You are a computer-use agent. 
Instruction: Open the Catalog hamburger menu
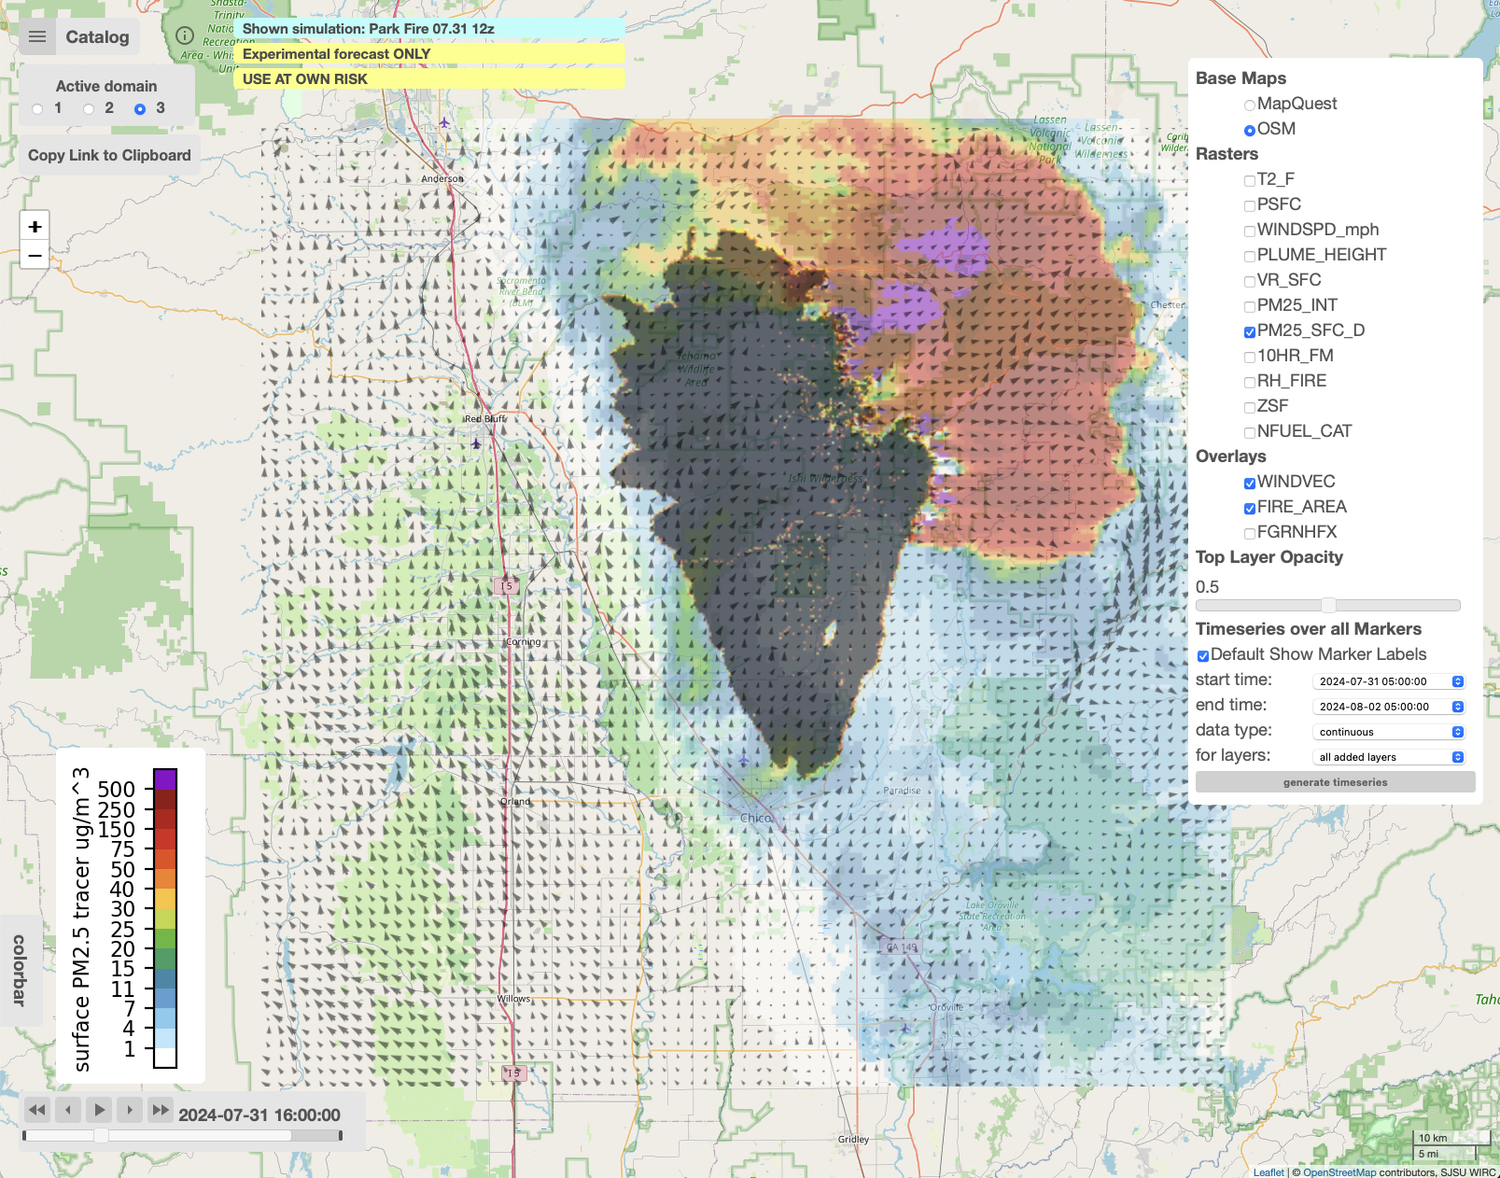(37, 37)
